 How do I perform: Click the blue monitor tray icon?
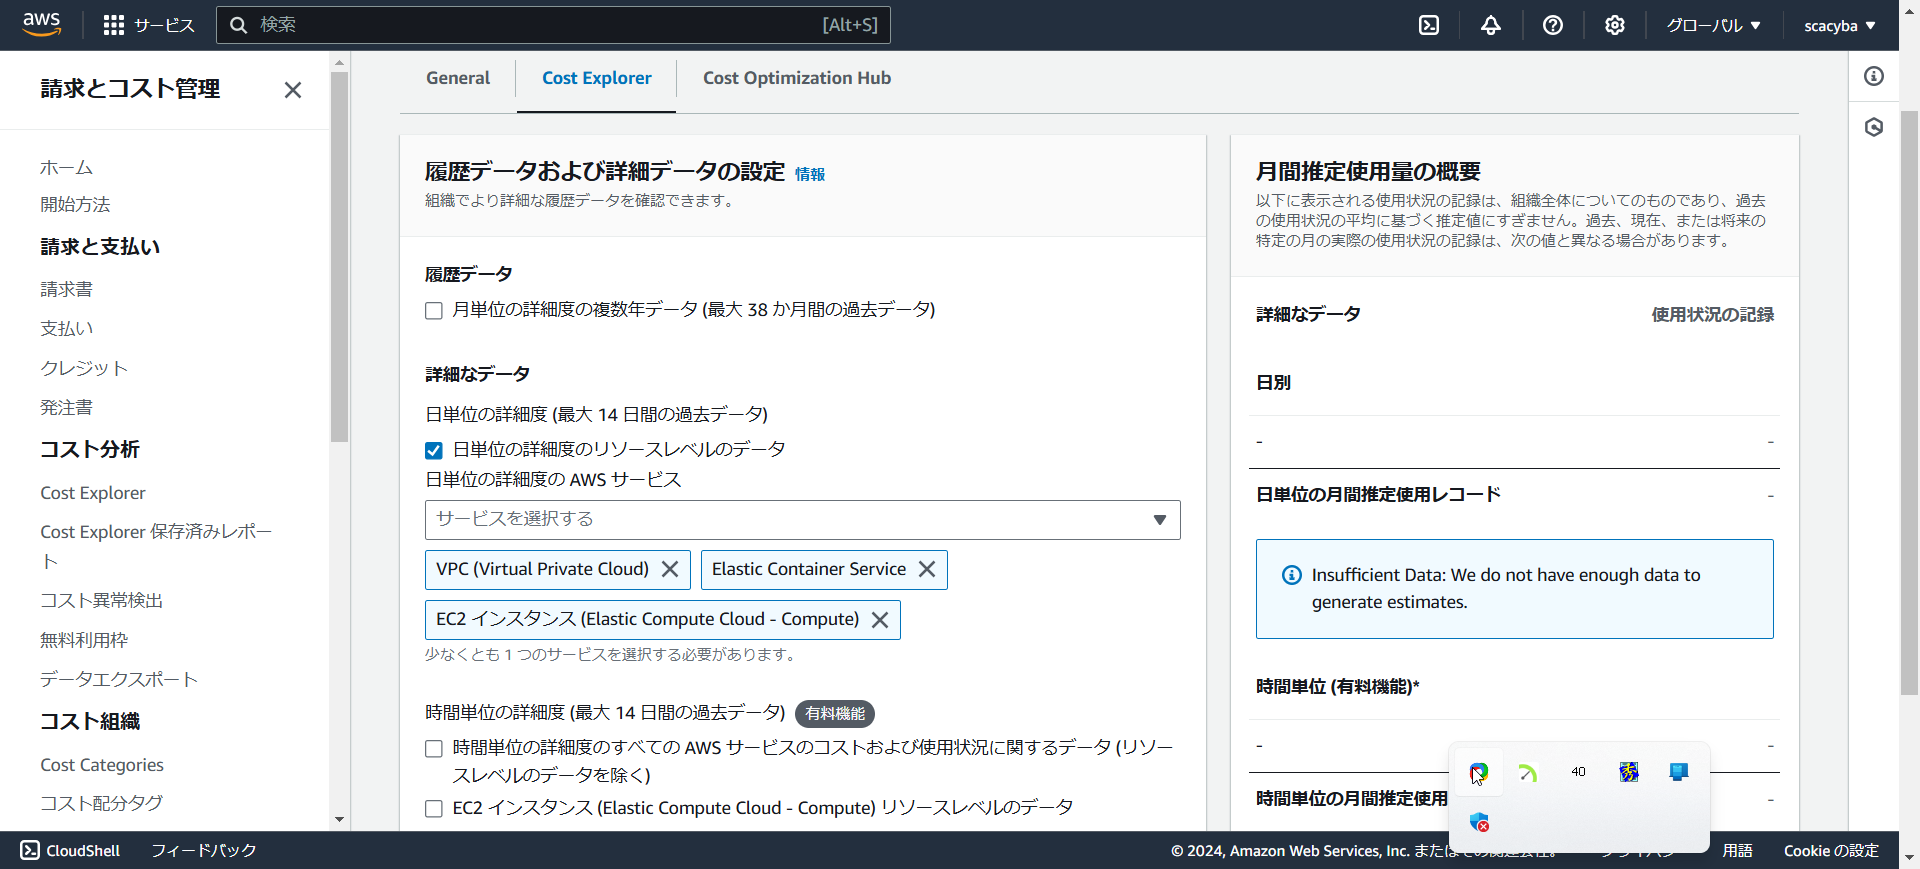(x=1679, y=772)
